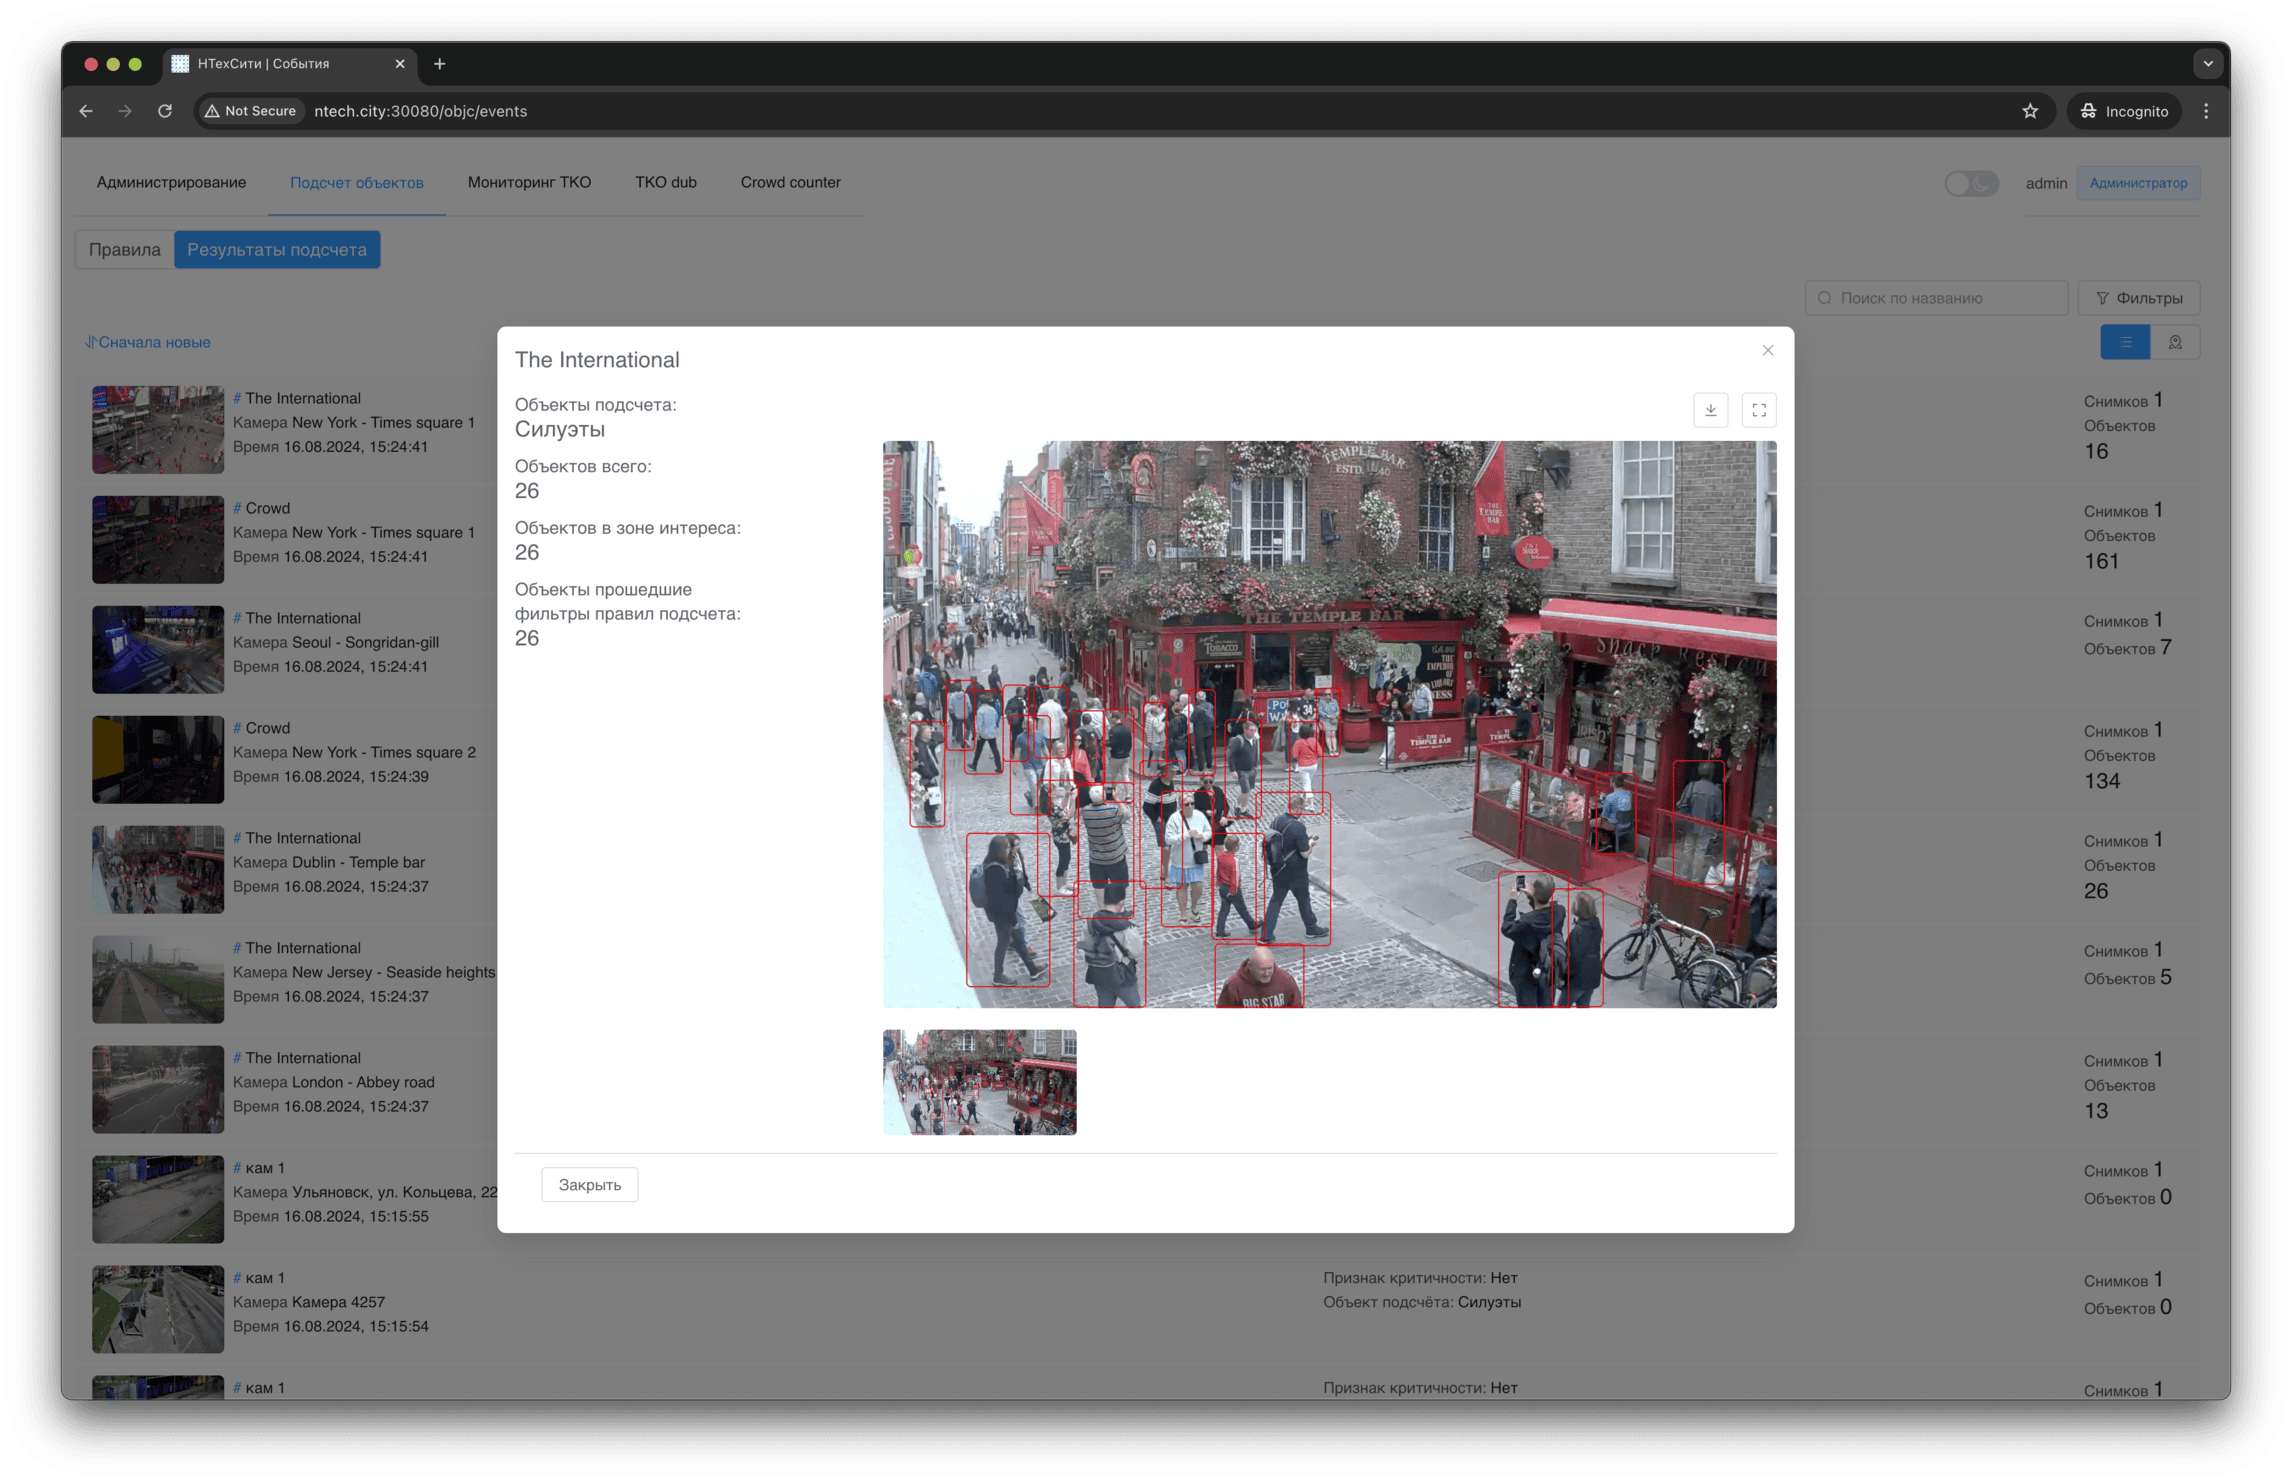This screenshot has height=1481, width=2292.
Task: Open the Crowd counter tab
Action: pos(790,182)
